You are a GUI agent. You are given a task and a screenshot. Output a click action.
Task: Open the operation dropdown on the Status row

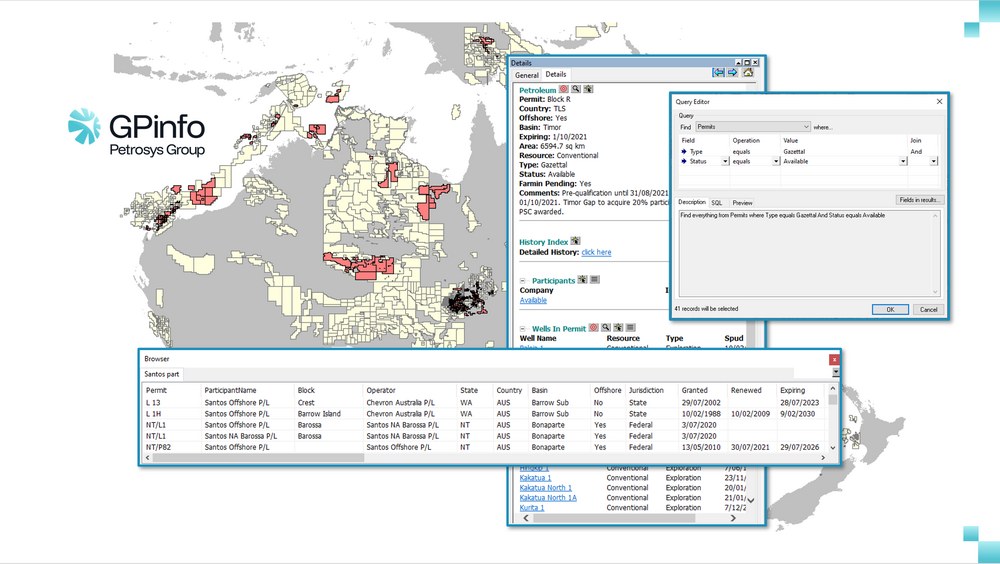tap(776, 161)
